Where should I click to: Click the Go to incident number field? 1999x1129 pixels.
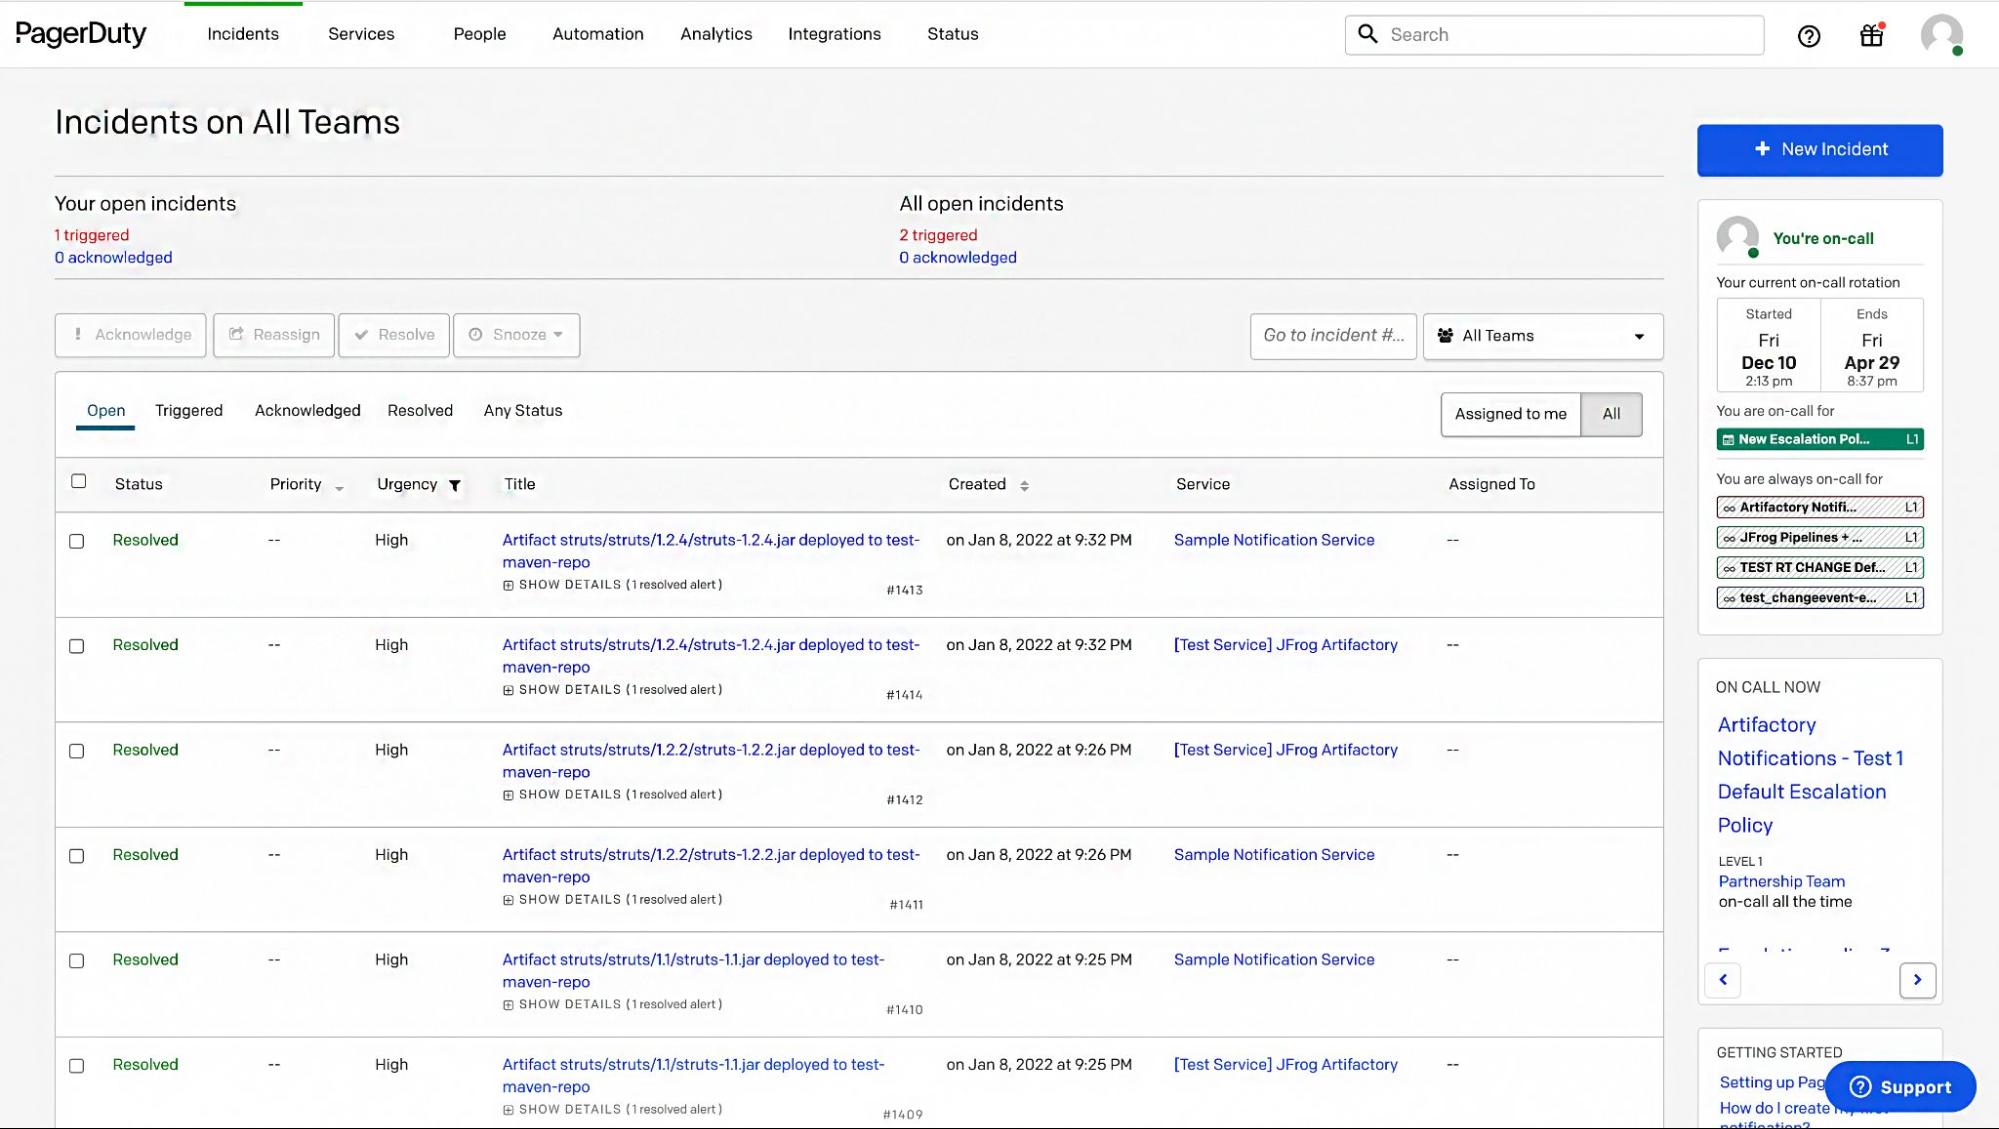coord(1332,335)
